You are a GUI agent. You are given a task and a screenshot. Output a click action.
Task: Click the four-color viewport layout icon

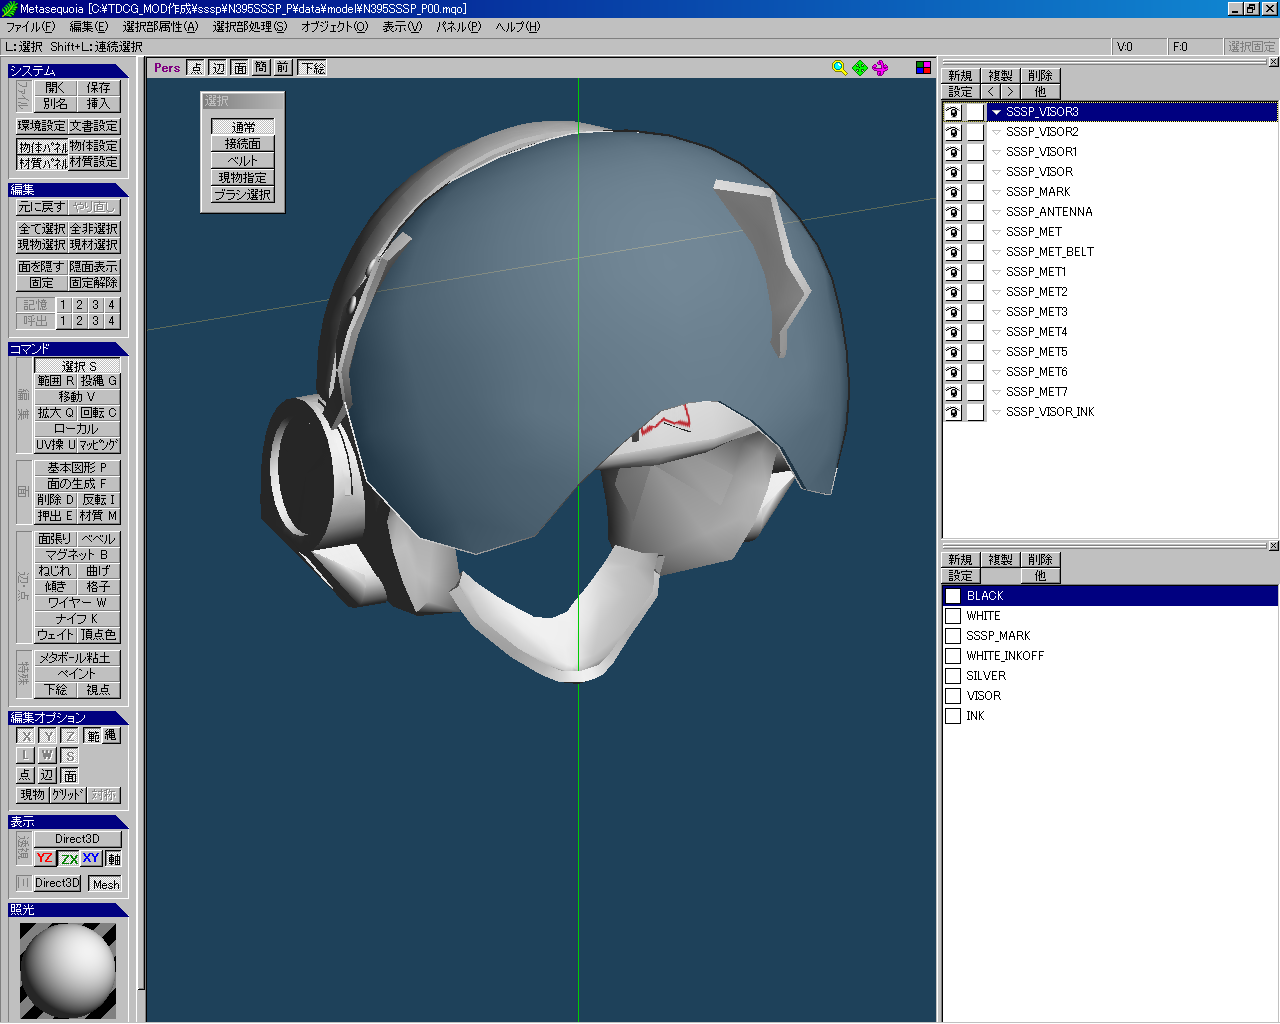[x=923, y=68]
